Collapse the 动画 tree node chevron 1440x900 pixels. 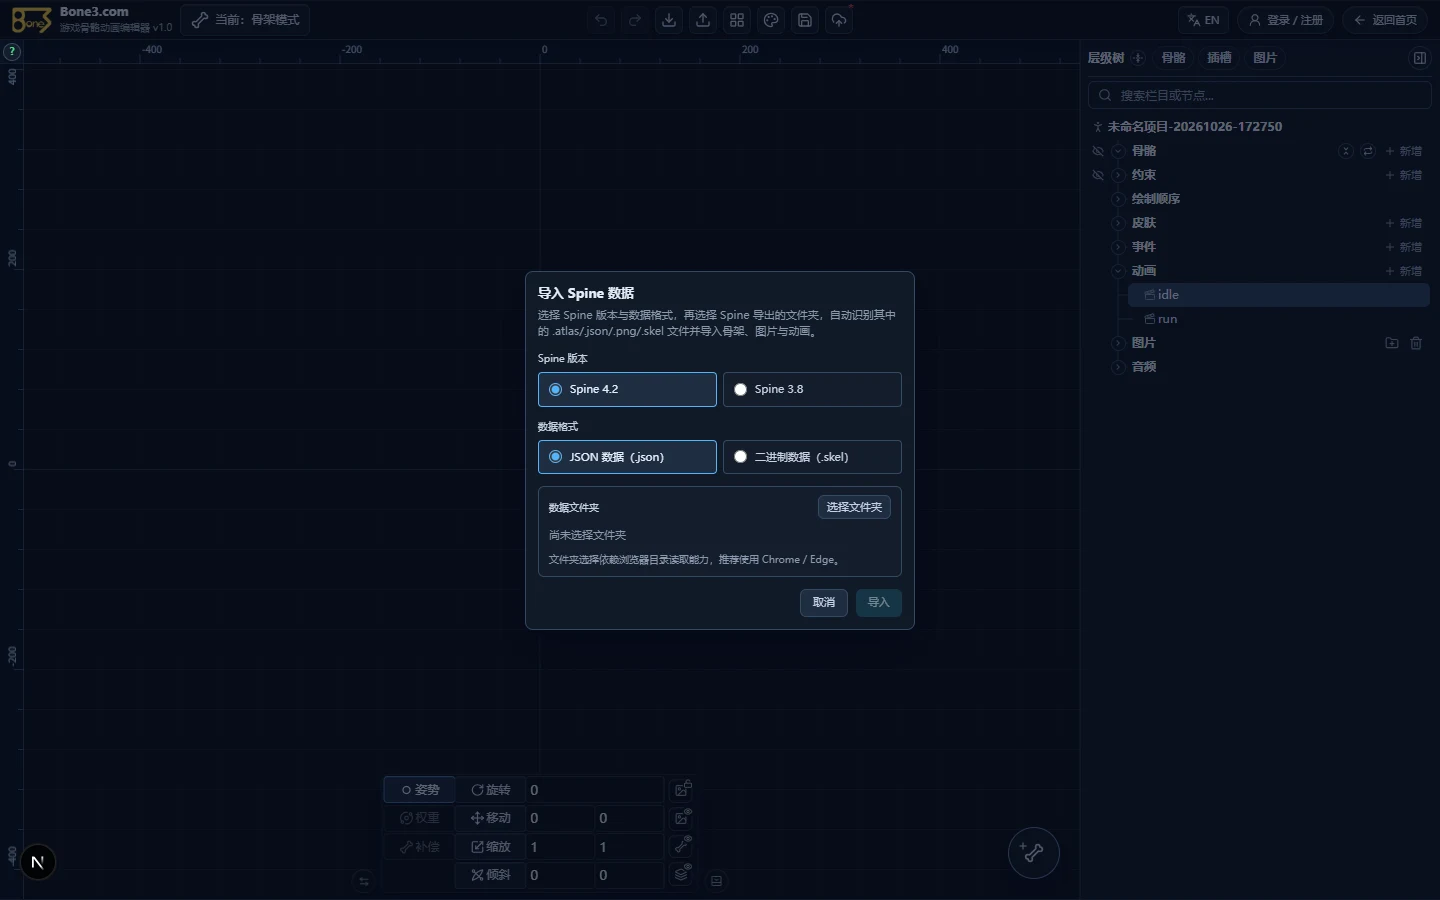1118,271
